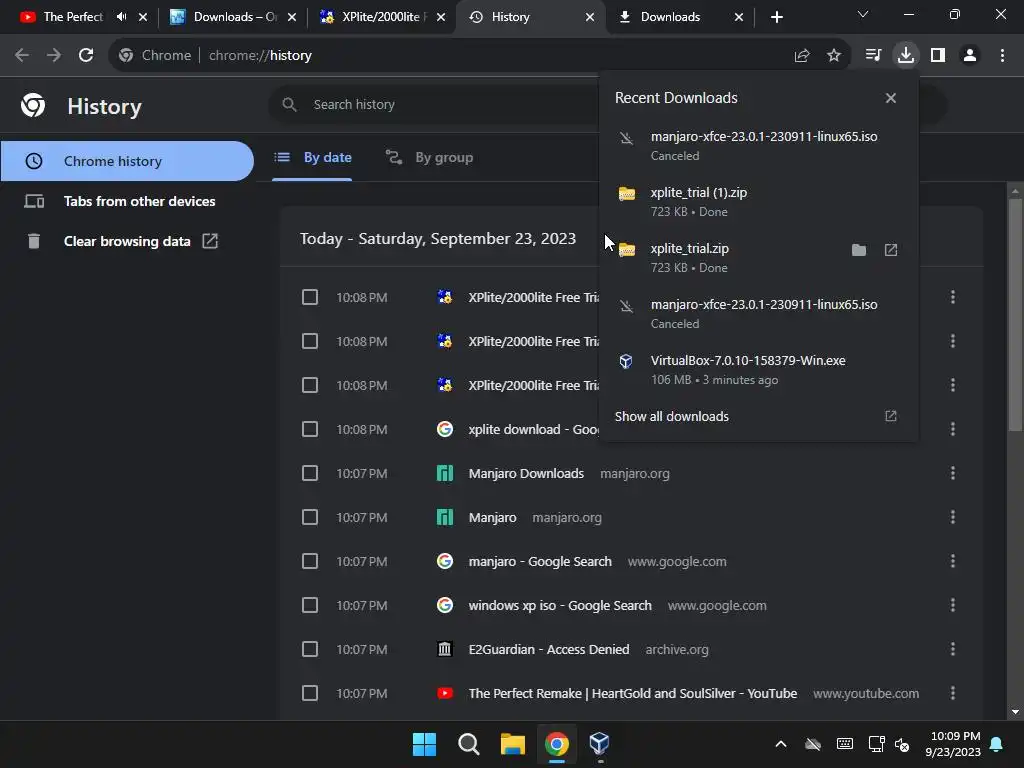
Task: Open Chrome's three-dot menu
Action: 1002,56
